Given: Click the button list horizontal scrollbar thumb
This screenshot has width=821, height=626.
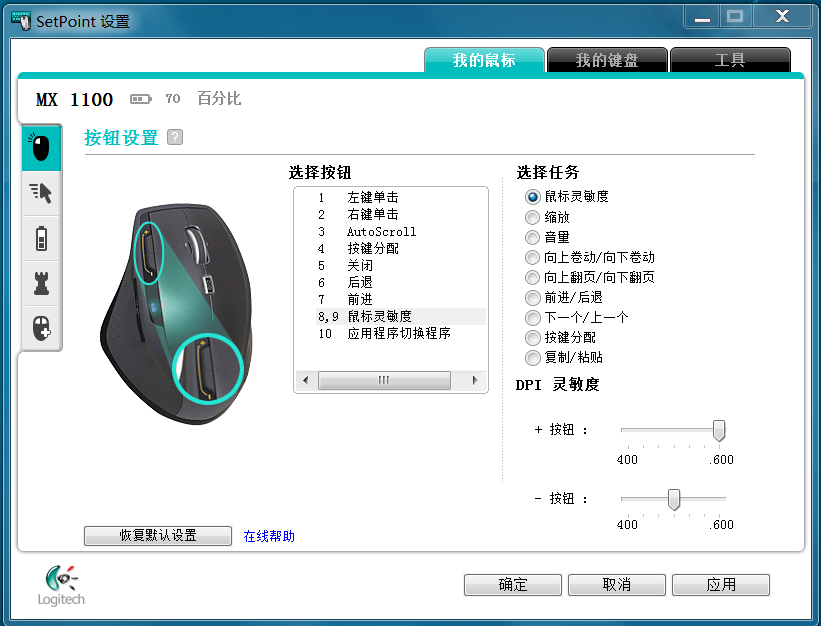Looking at the screenshot, I should coord(384,380).
